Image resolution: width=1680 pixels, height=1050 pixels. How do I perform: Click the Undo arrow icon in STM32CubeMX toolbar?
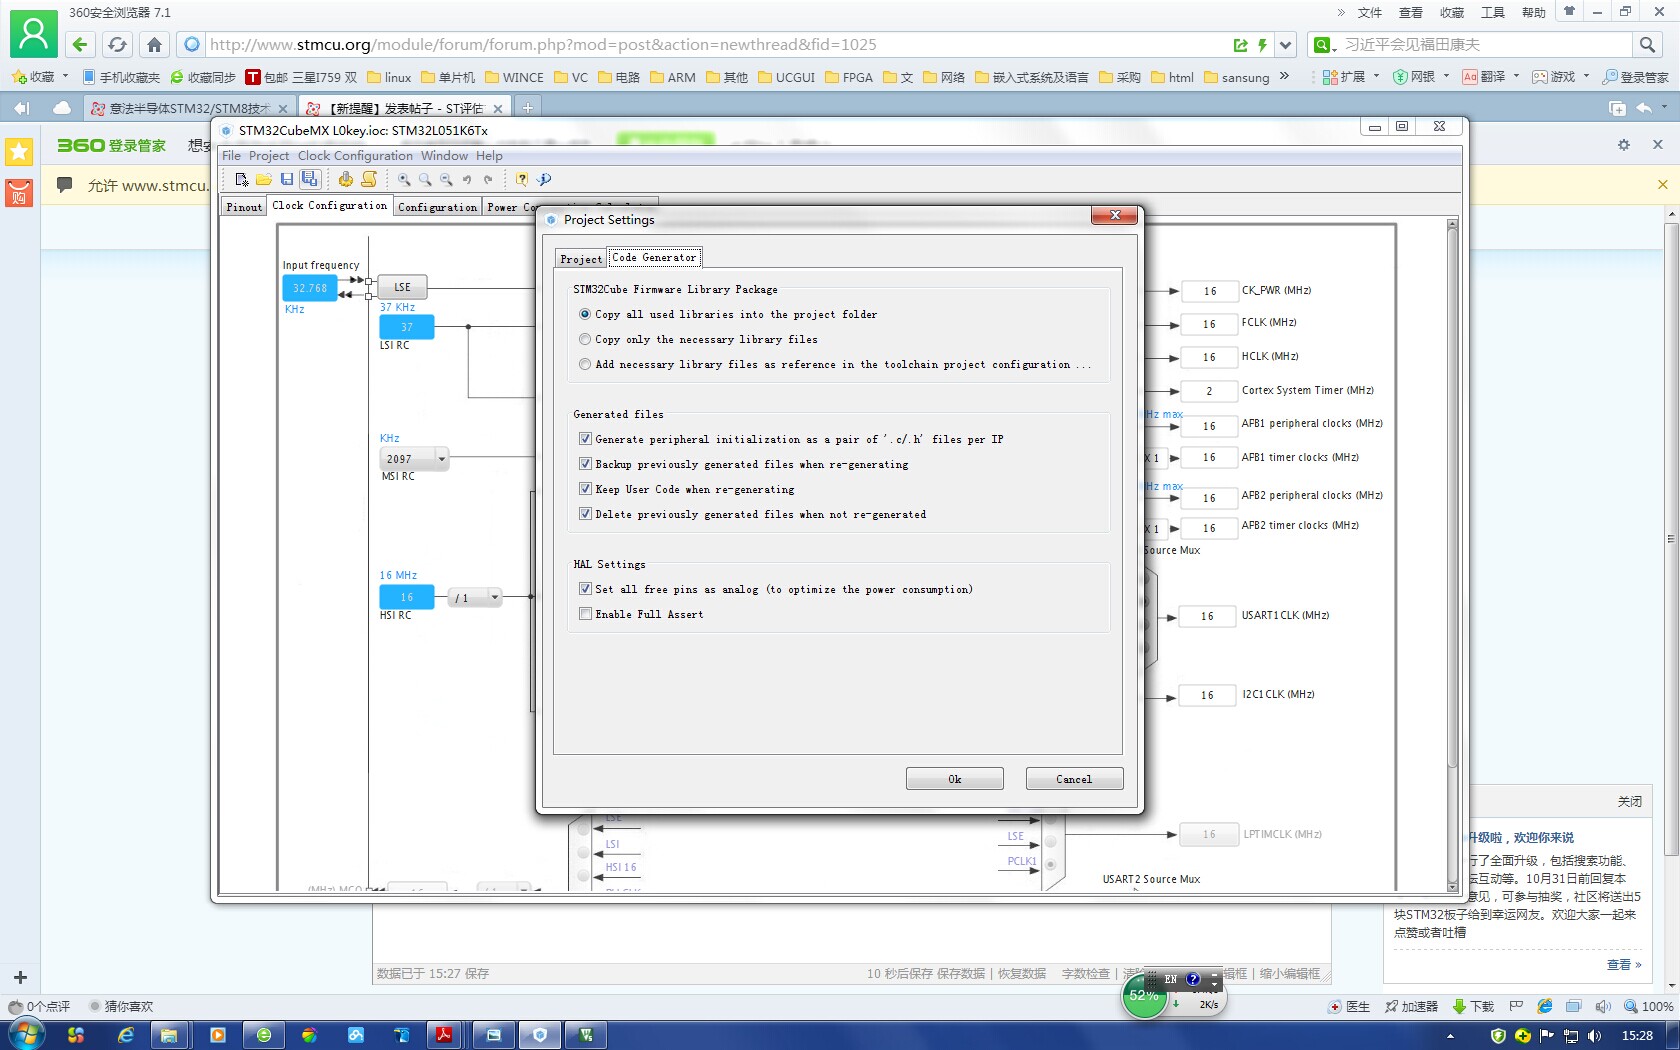[467, 179]
